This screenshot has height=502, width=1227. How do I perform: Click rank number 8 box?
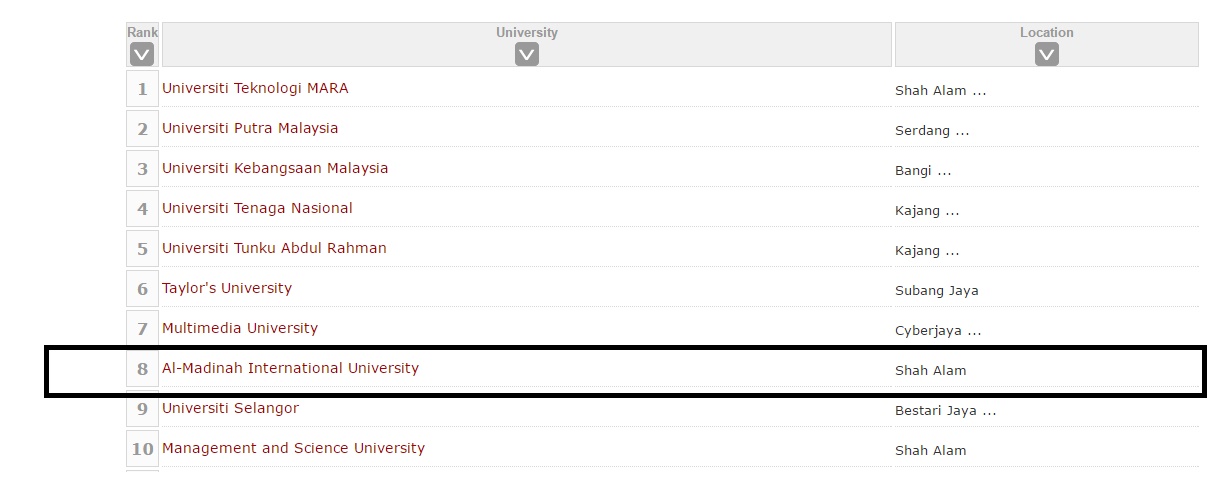click(x=142, y=369)
